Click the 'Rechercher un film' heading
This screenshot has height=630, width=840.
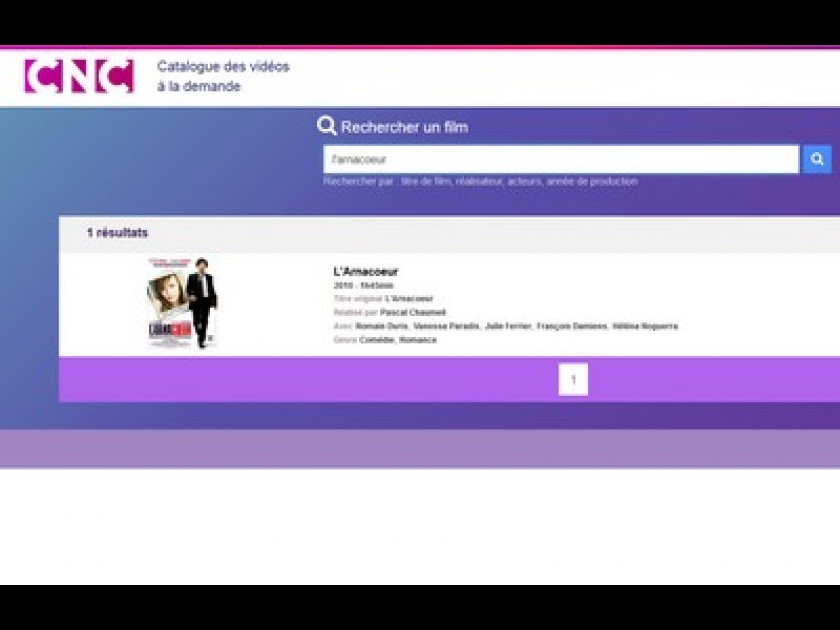click(x=404, y=128)
